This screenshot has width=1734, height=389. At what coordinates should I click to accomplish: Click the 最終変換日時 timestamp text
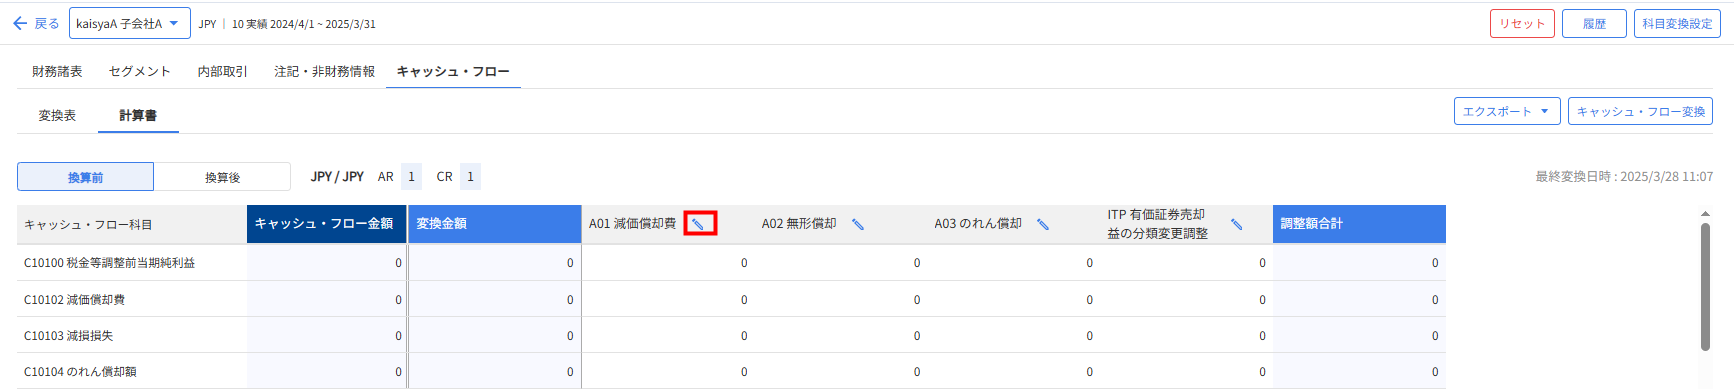click(x=1624, y=177)
